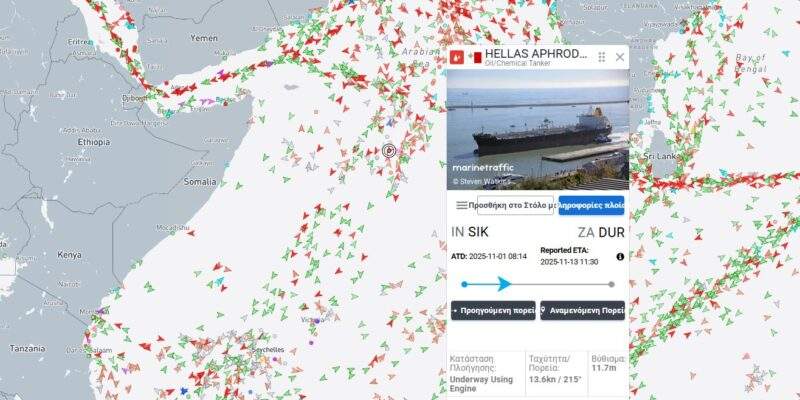Click the ETA info icon
The height and width of the screenshot is (400, 800).
tap(620, 257)
